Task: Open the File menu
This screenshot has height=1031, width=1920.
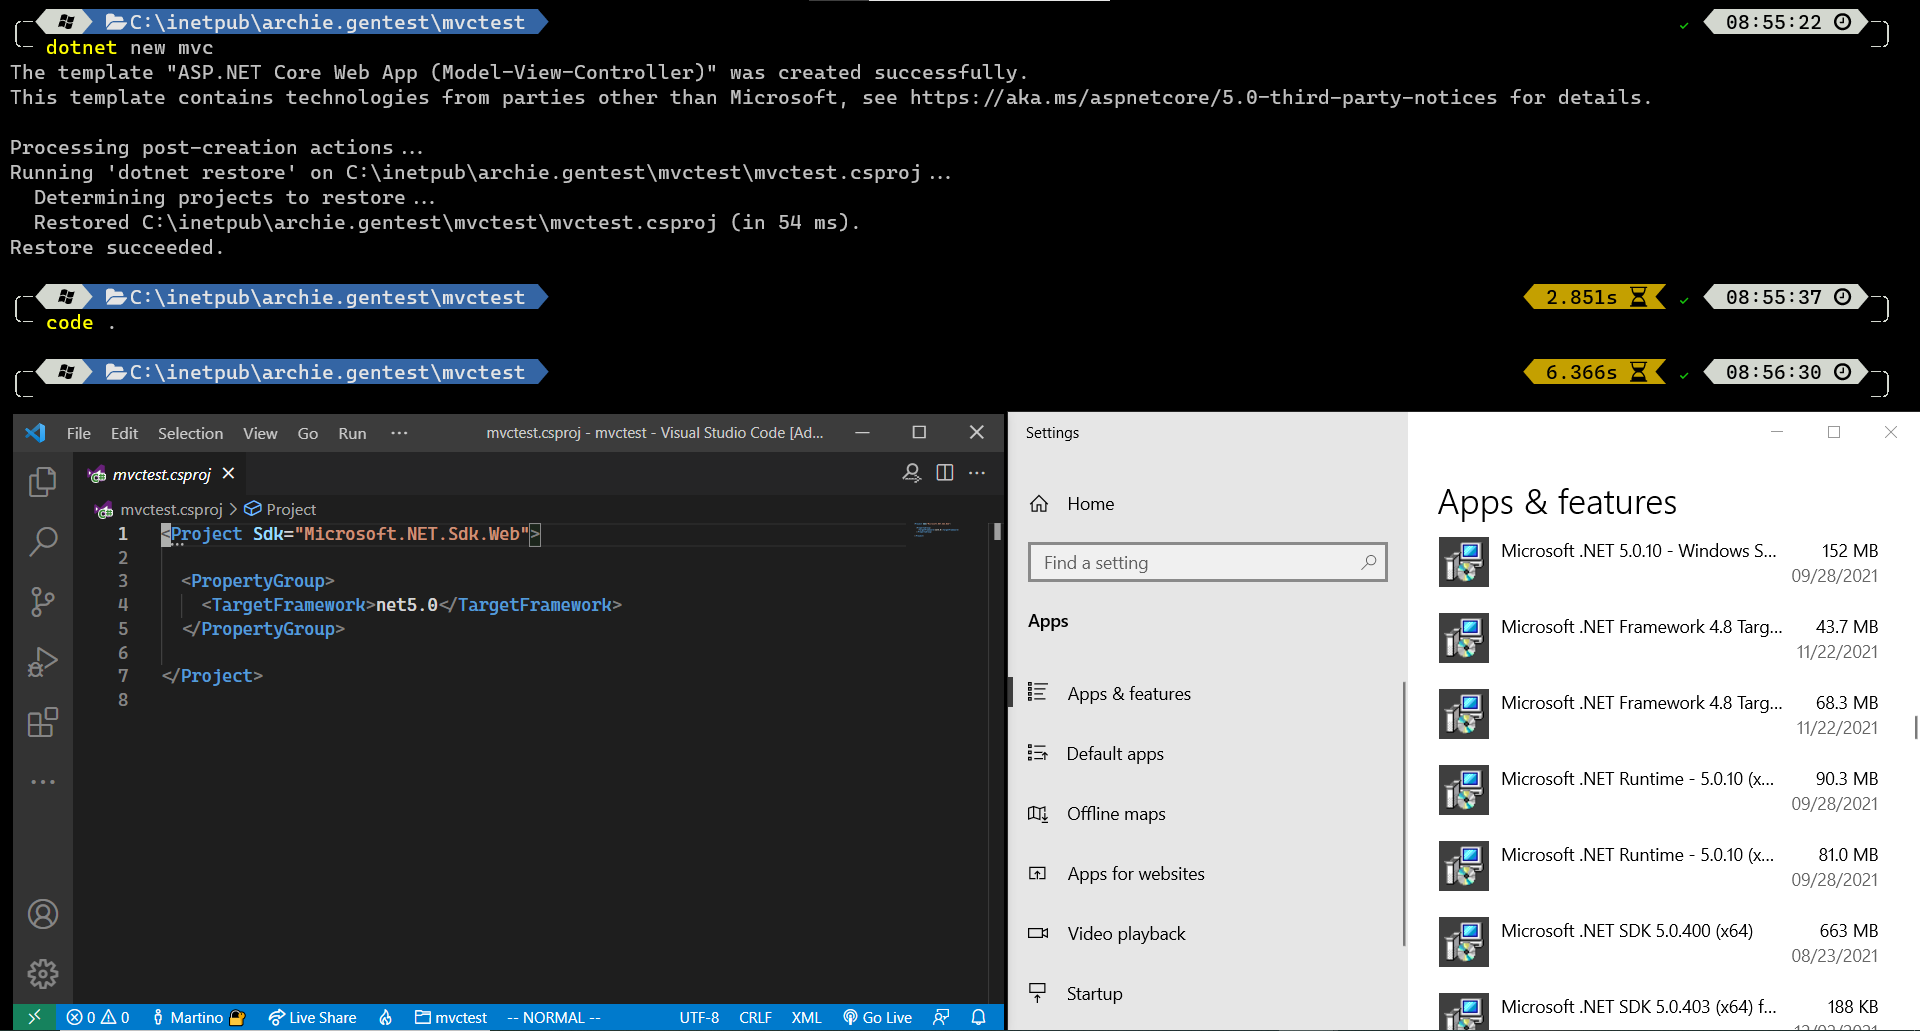Action: 78,433
